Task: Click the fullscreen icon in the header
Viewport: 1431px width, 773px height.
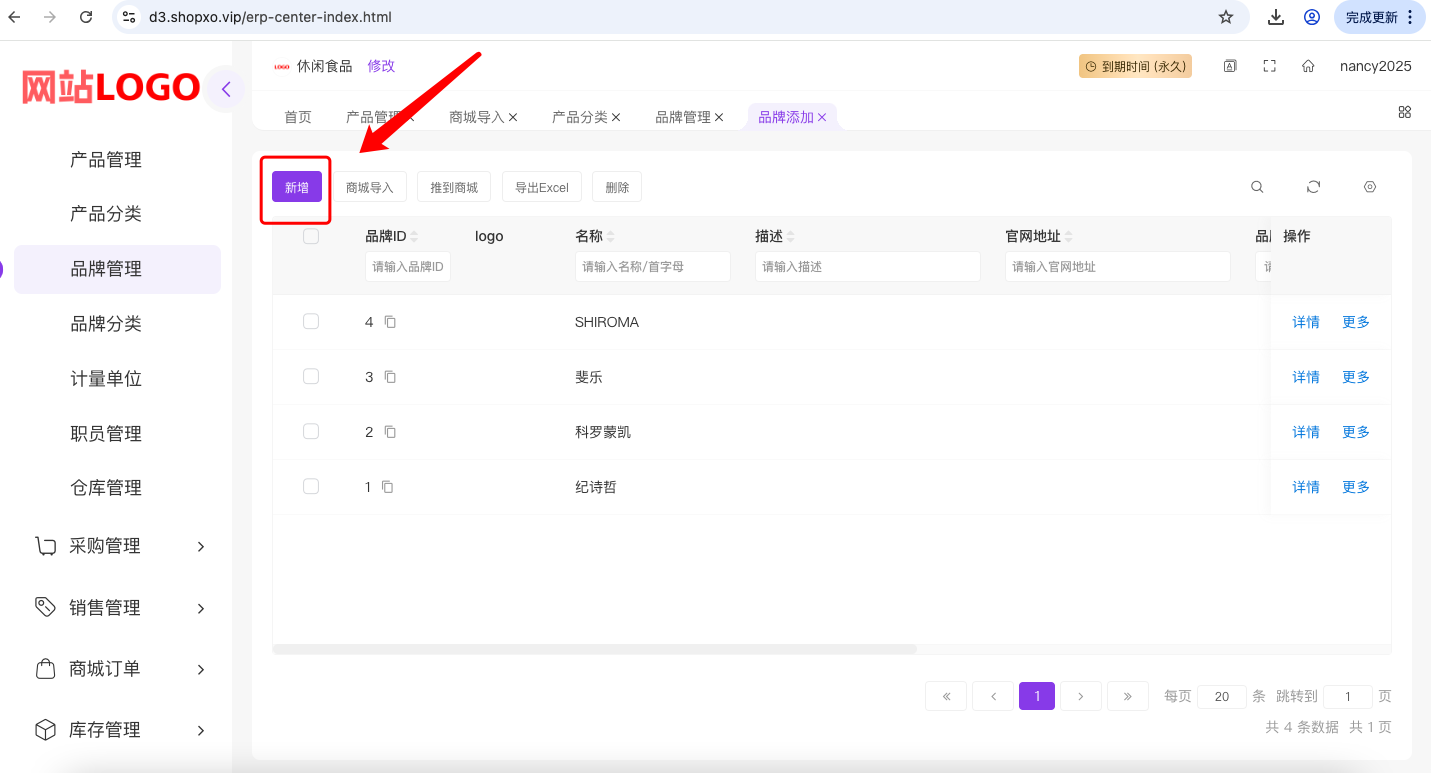Action: pyautogui.click(x=1270, y=66)
